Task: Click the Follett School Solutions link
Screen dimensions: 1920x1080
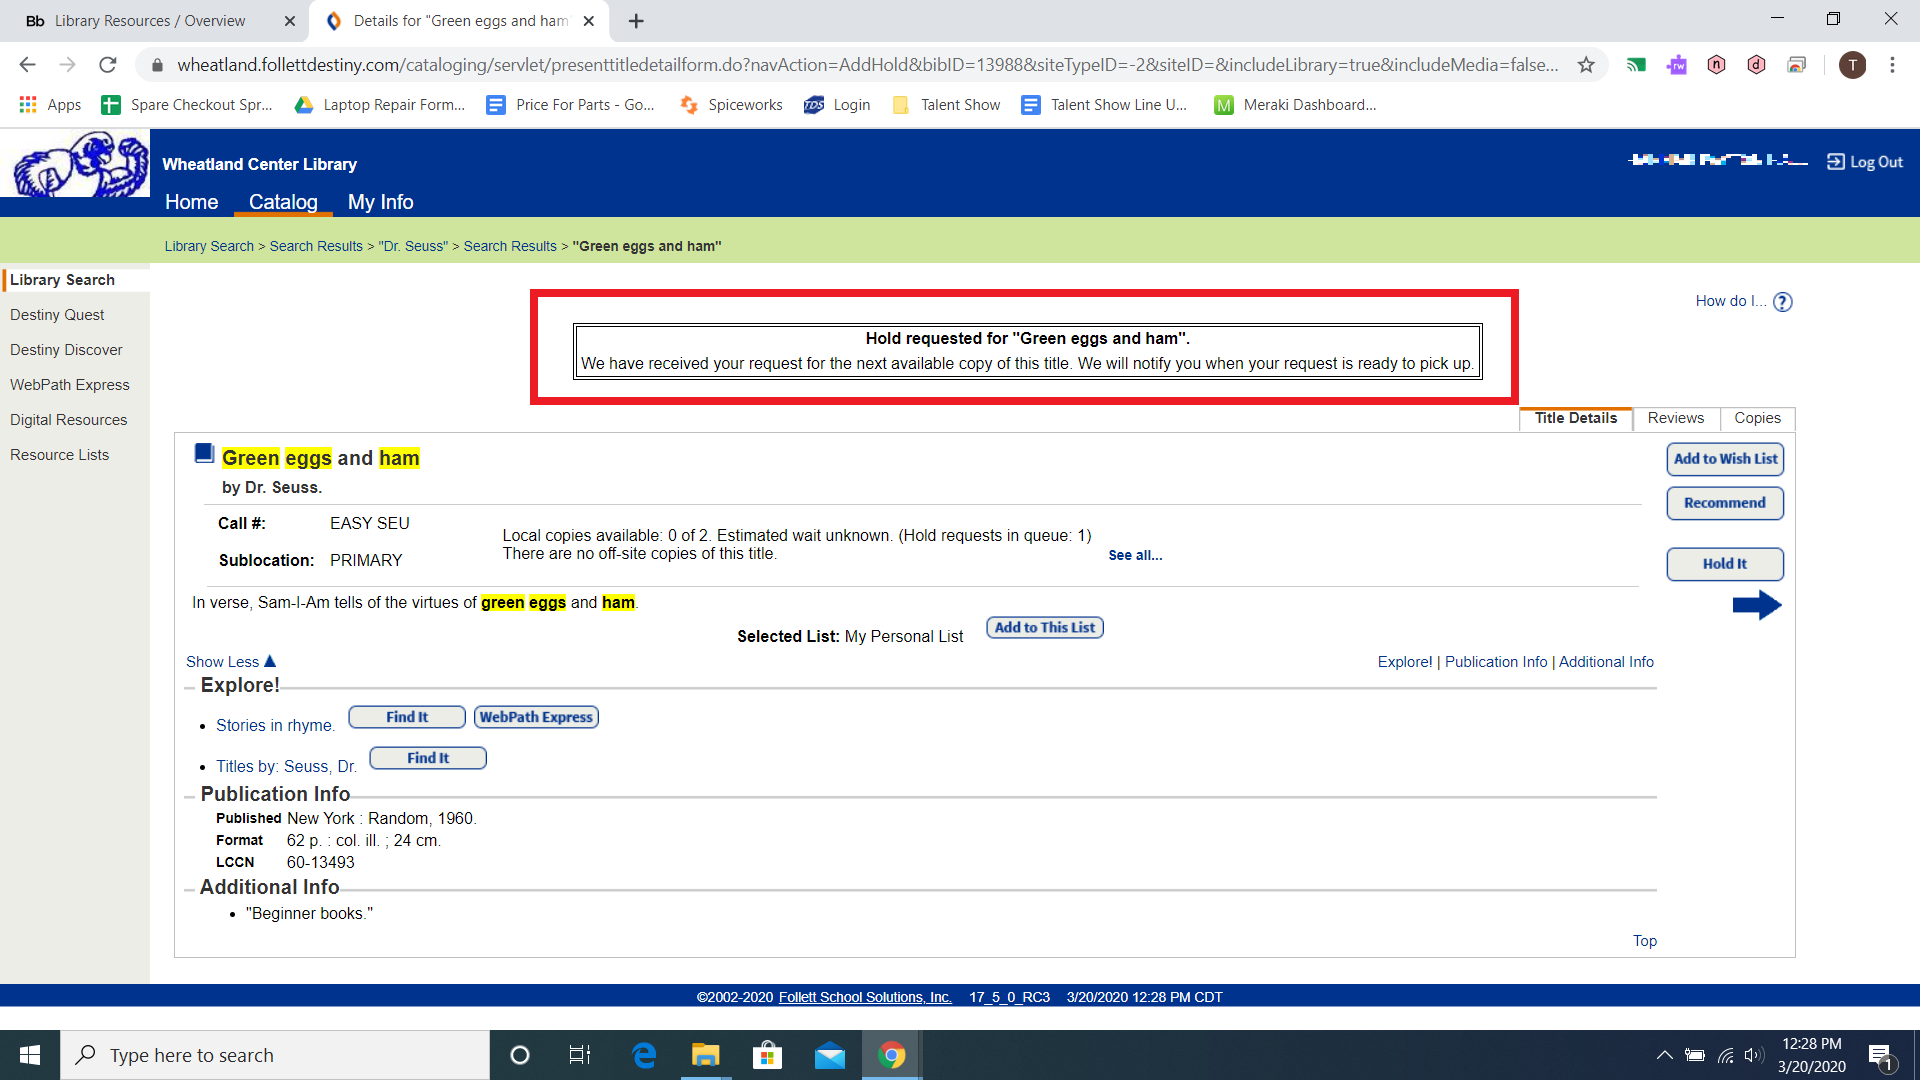Action: tap(865, 997)
